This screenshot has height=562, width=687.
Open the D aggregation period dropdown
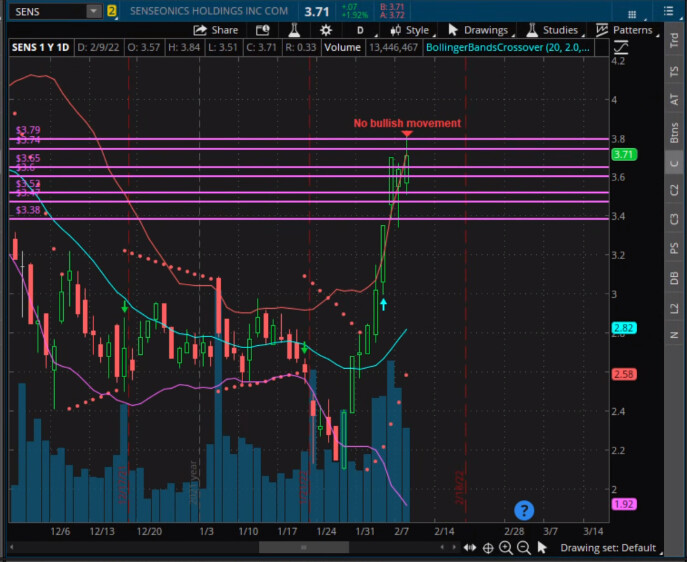pyautogui.click(x=361, y=30)
